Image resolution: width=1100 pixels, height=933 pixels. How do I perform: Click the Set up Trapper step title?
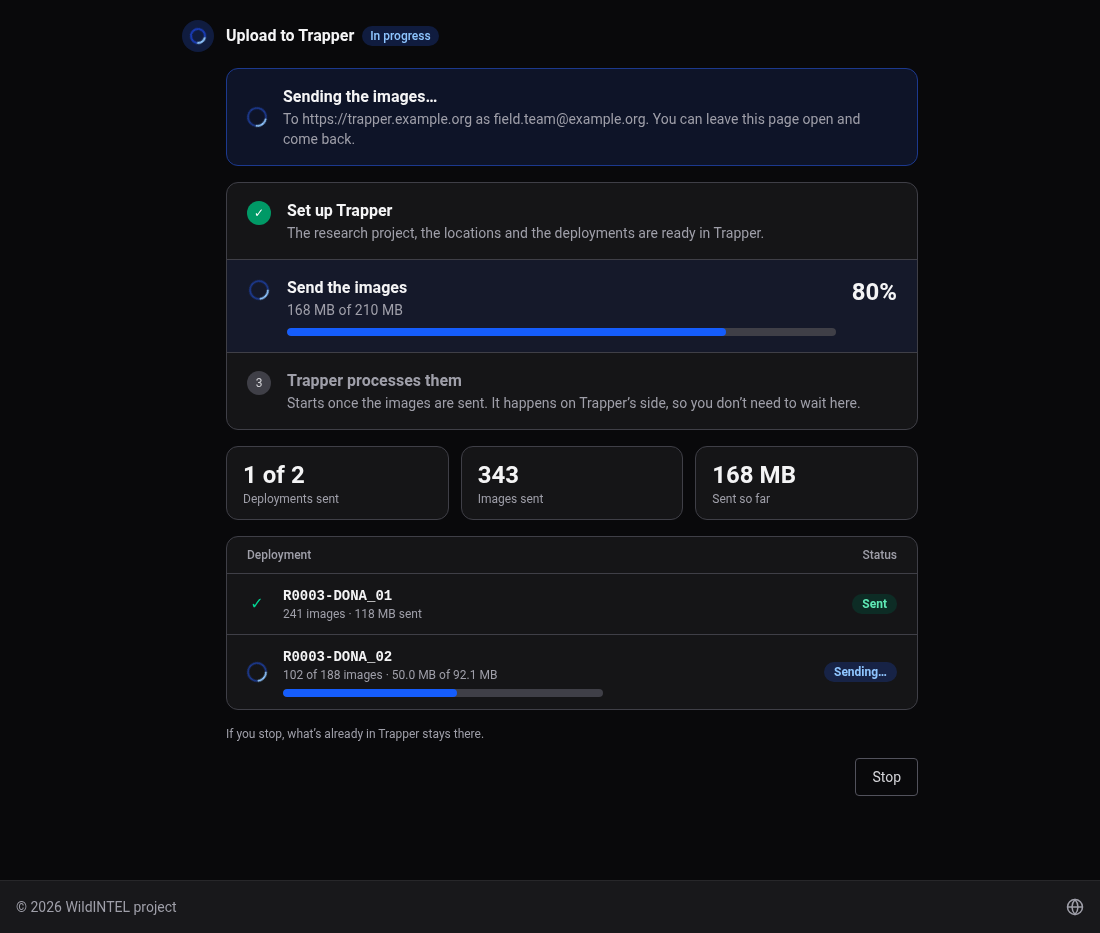coord(340,210)
